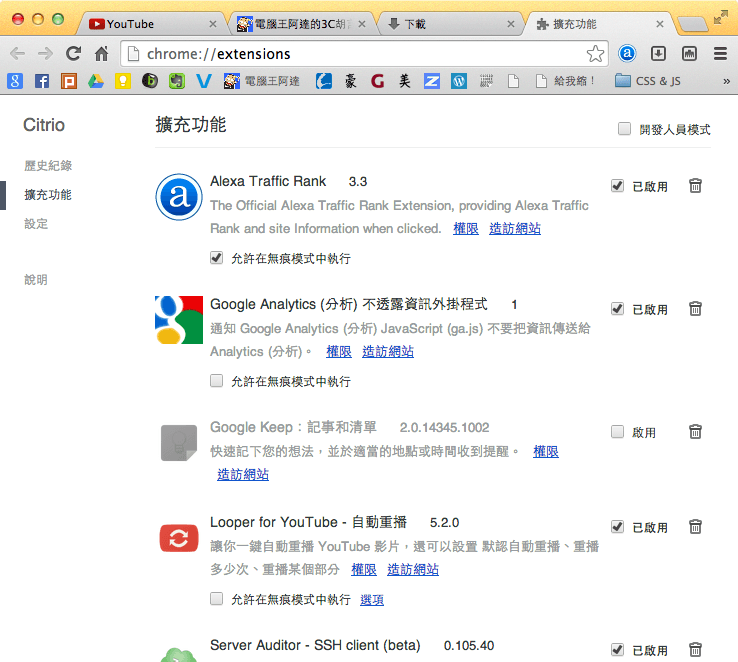Open the 電腦王阿達 bookmark
The height and width of the screenshot is (662, 738).
click(x=262, y=81)
